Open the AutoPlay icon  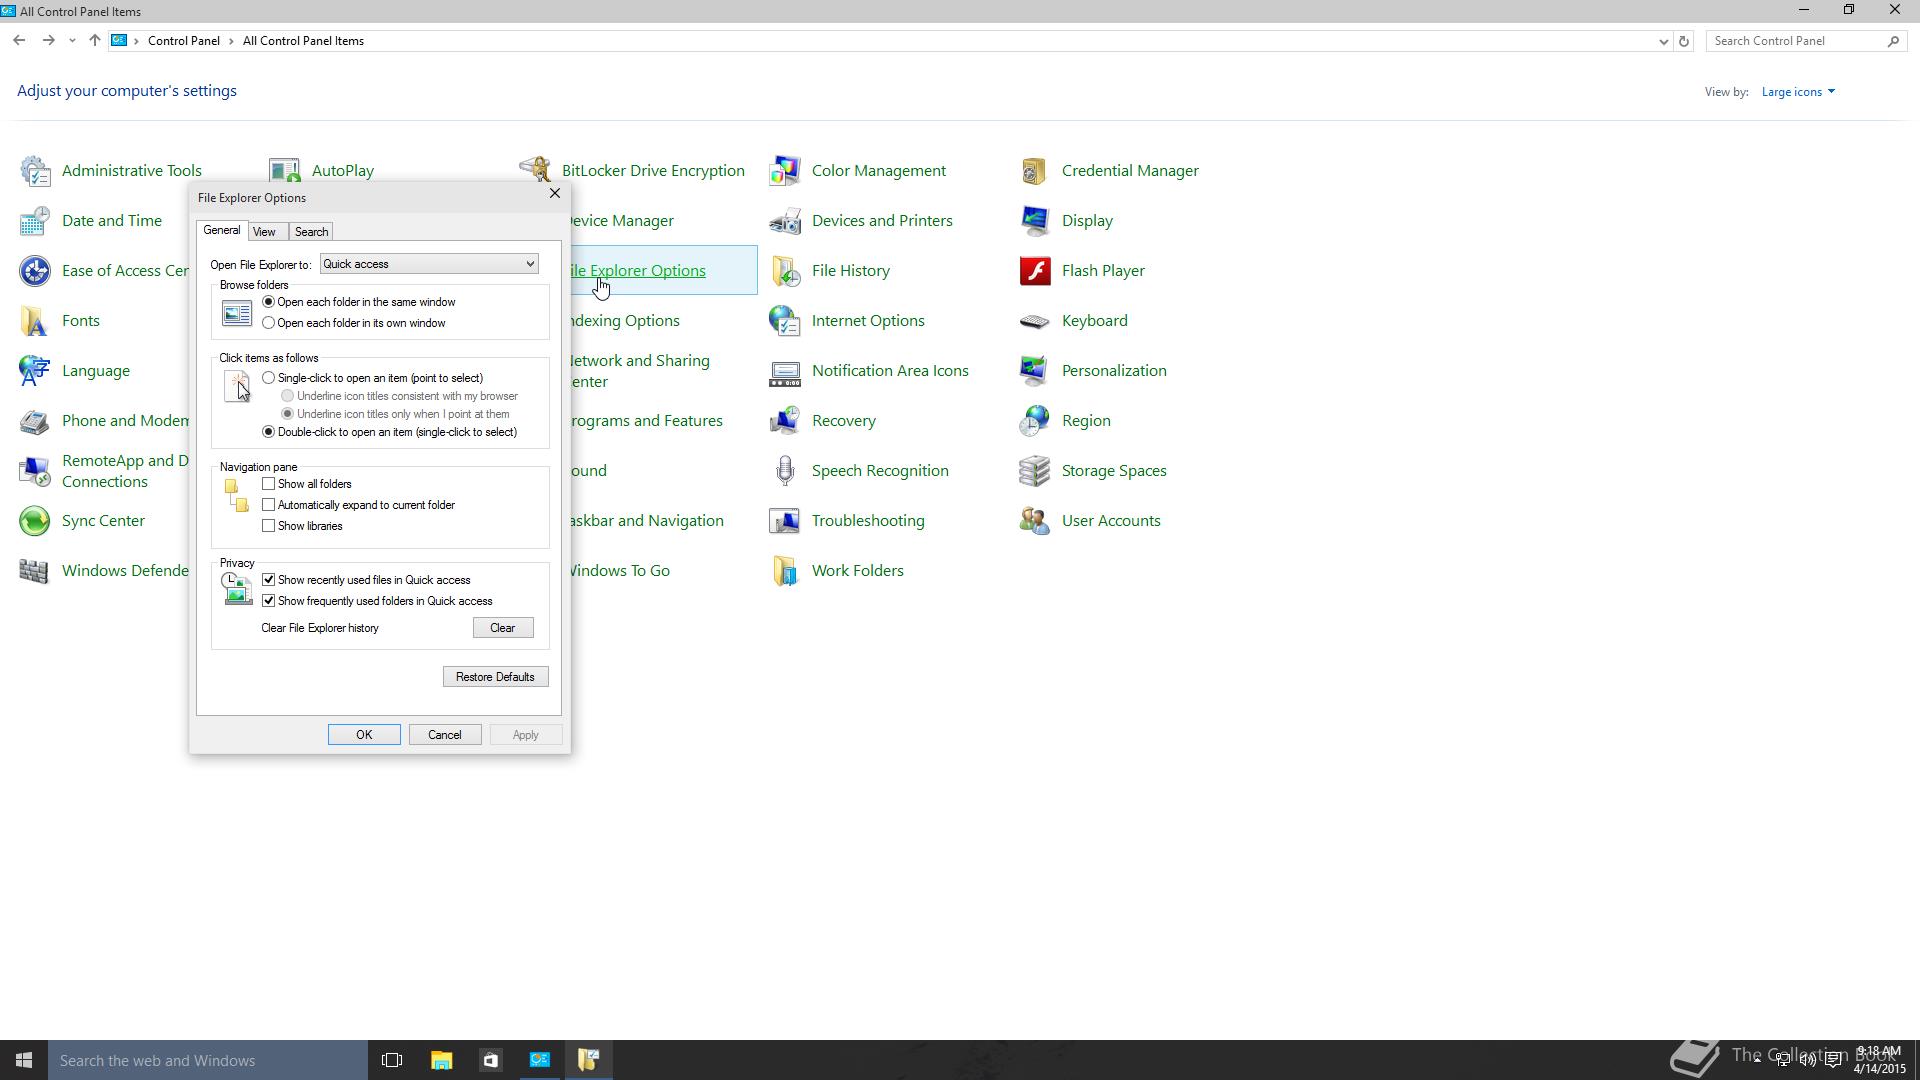285,171
